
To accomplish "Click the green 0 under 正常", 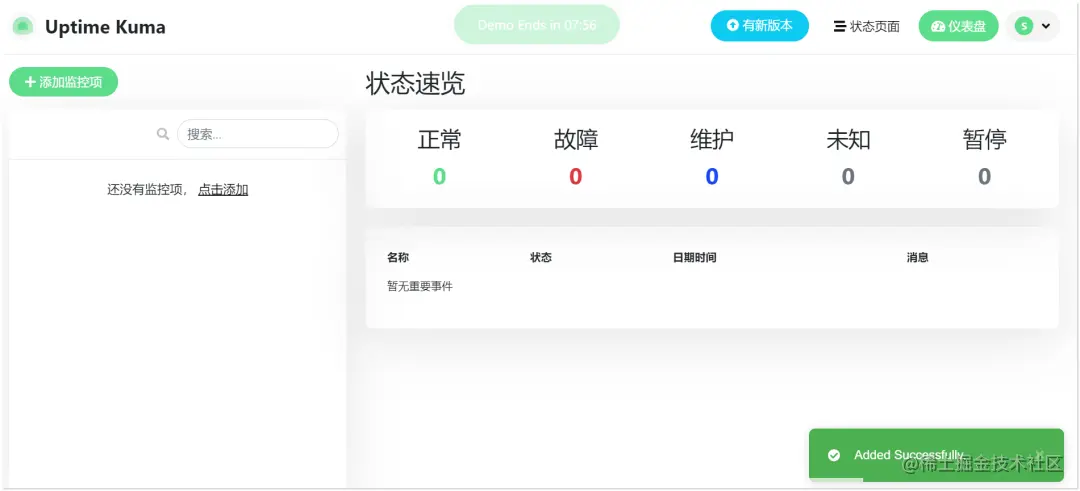I will (x=439, y=177).
